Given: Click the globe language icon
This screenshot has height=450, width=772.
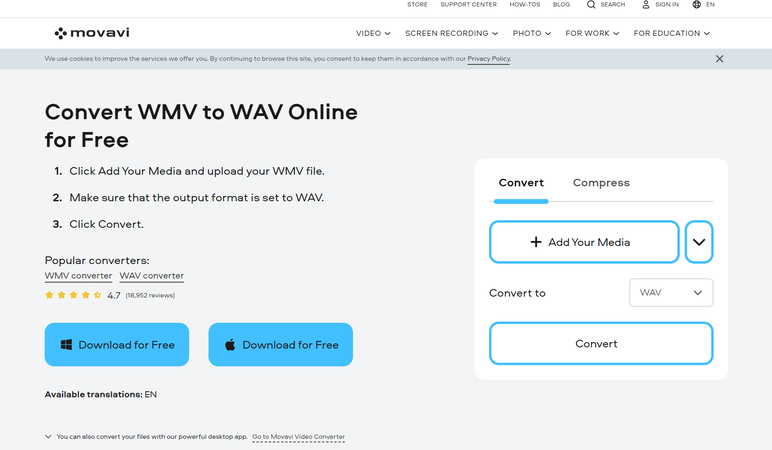Looking at the screenshot, I should [697, 4].
